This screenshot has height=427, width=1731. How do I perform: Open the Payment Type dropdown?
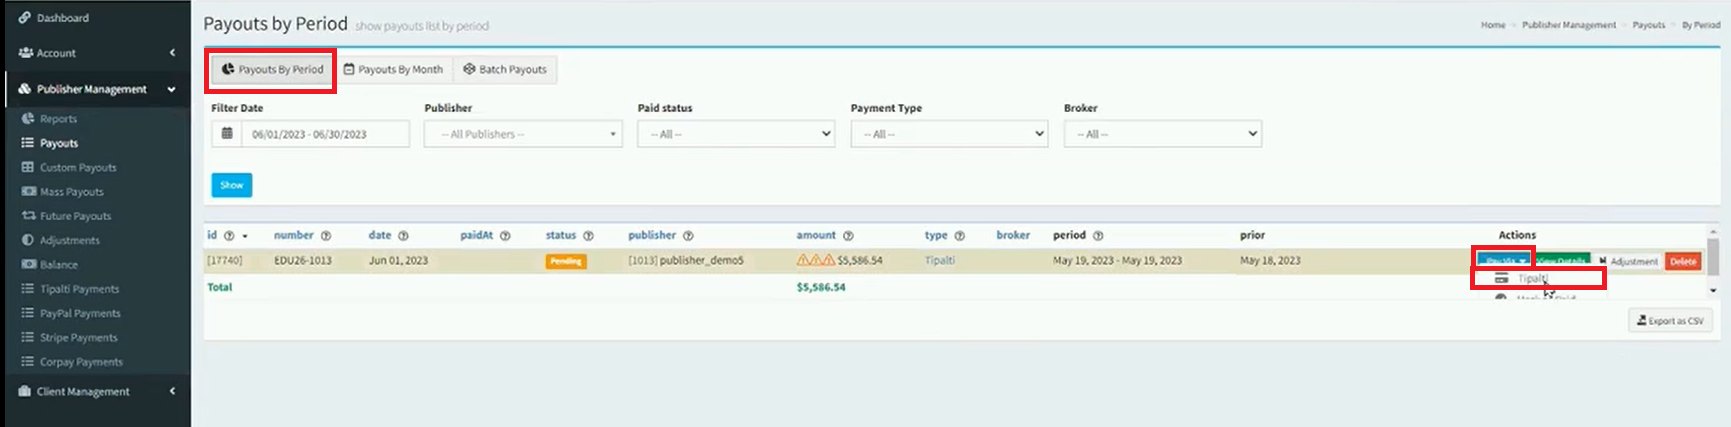pyautogui.click(x=948, y=134)
